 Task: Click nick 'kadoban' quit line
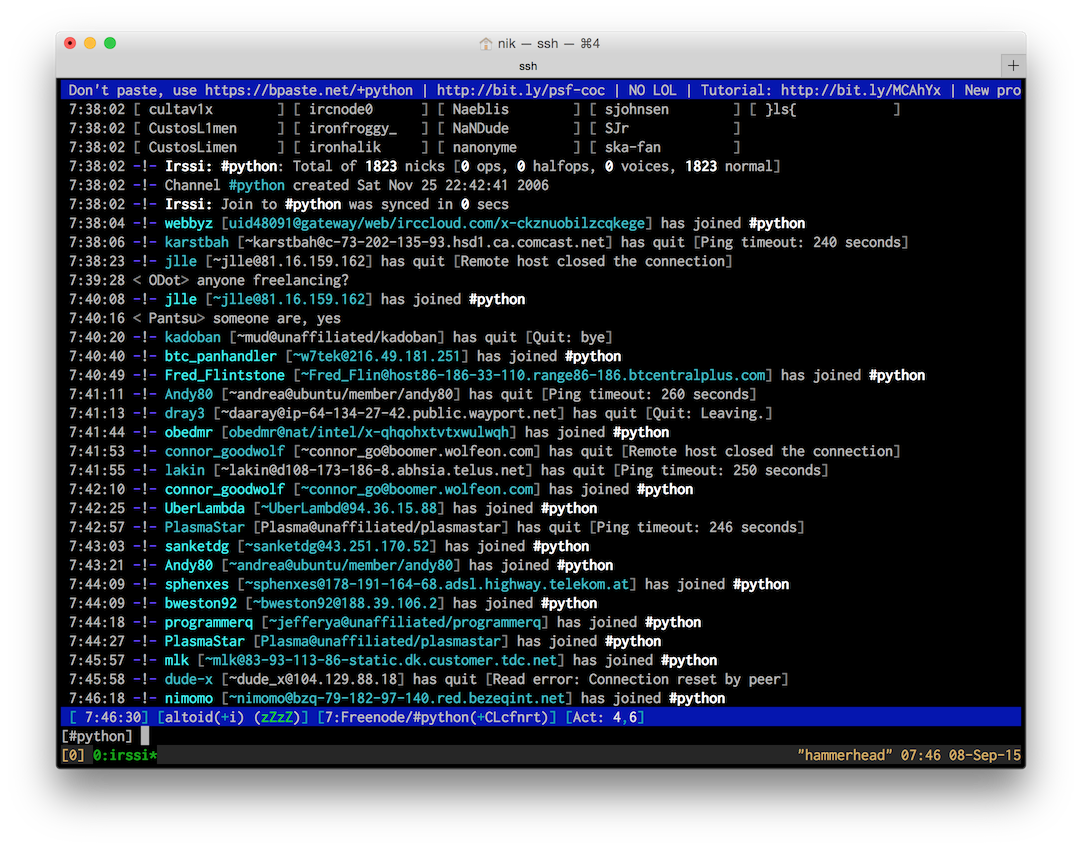[193, 337]
